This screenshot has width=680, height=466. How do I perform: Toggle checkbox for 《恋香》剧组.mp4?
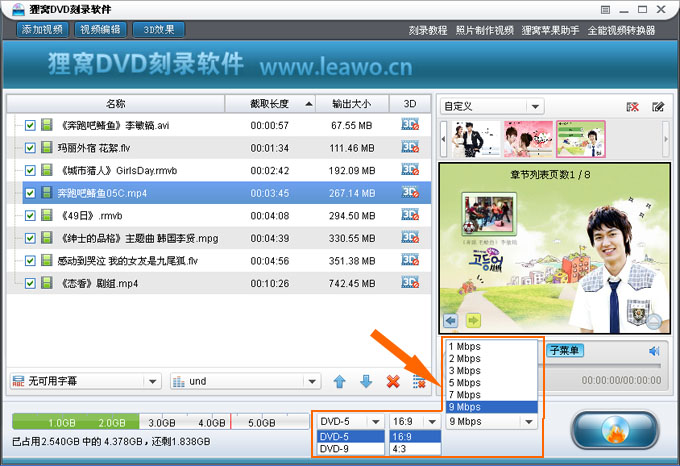[x=30, y=283]
